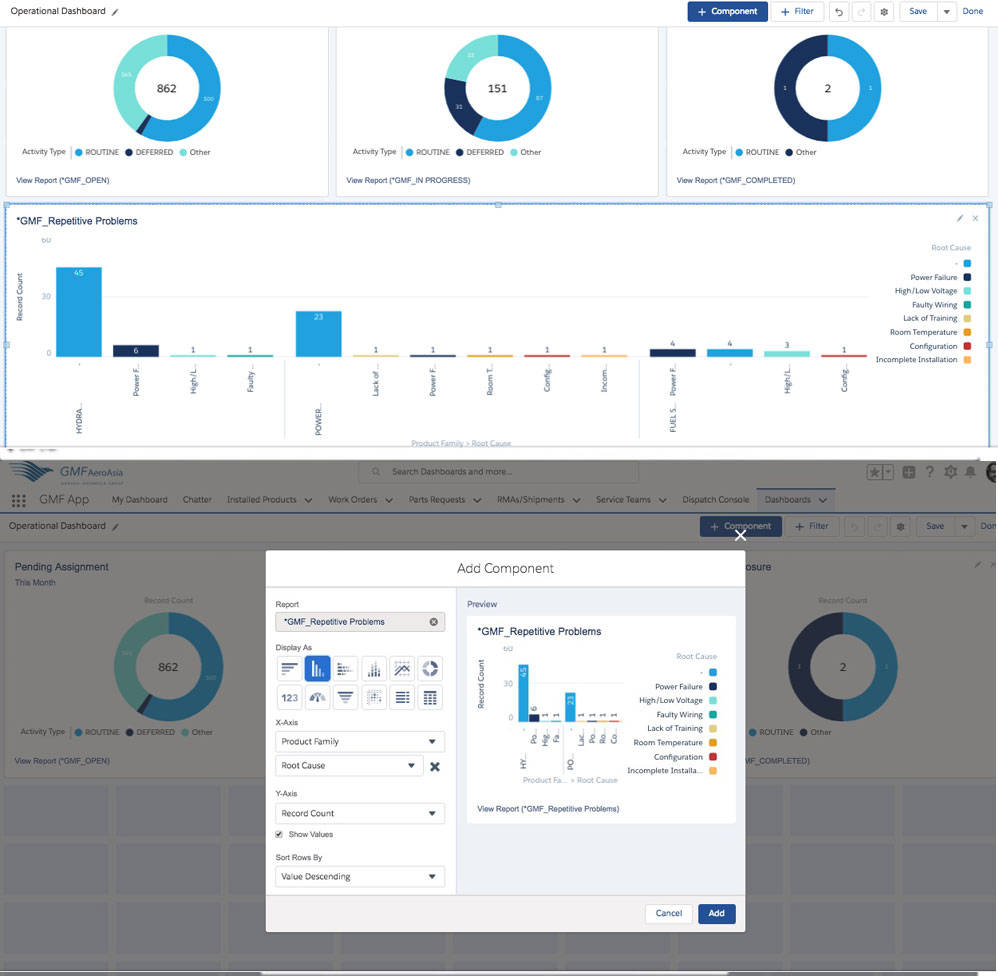Open the X-Axis Product Family dropdown

[x=359, y=741]
